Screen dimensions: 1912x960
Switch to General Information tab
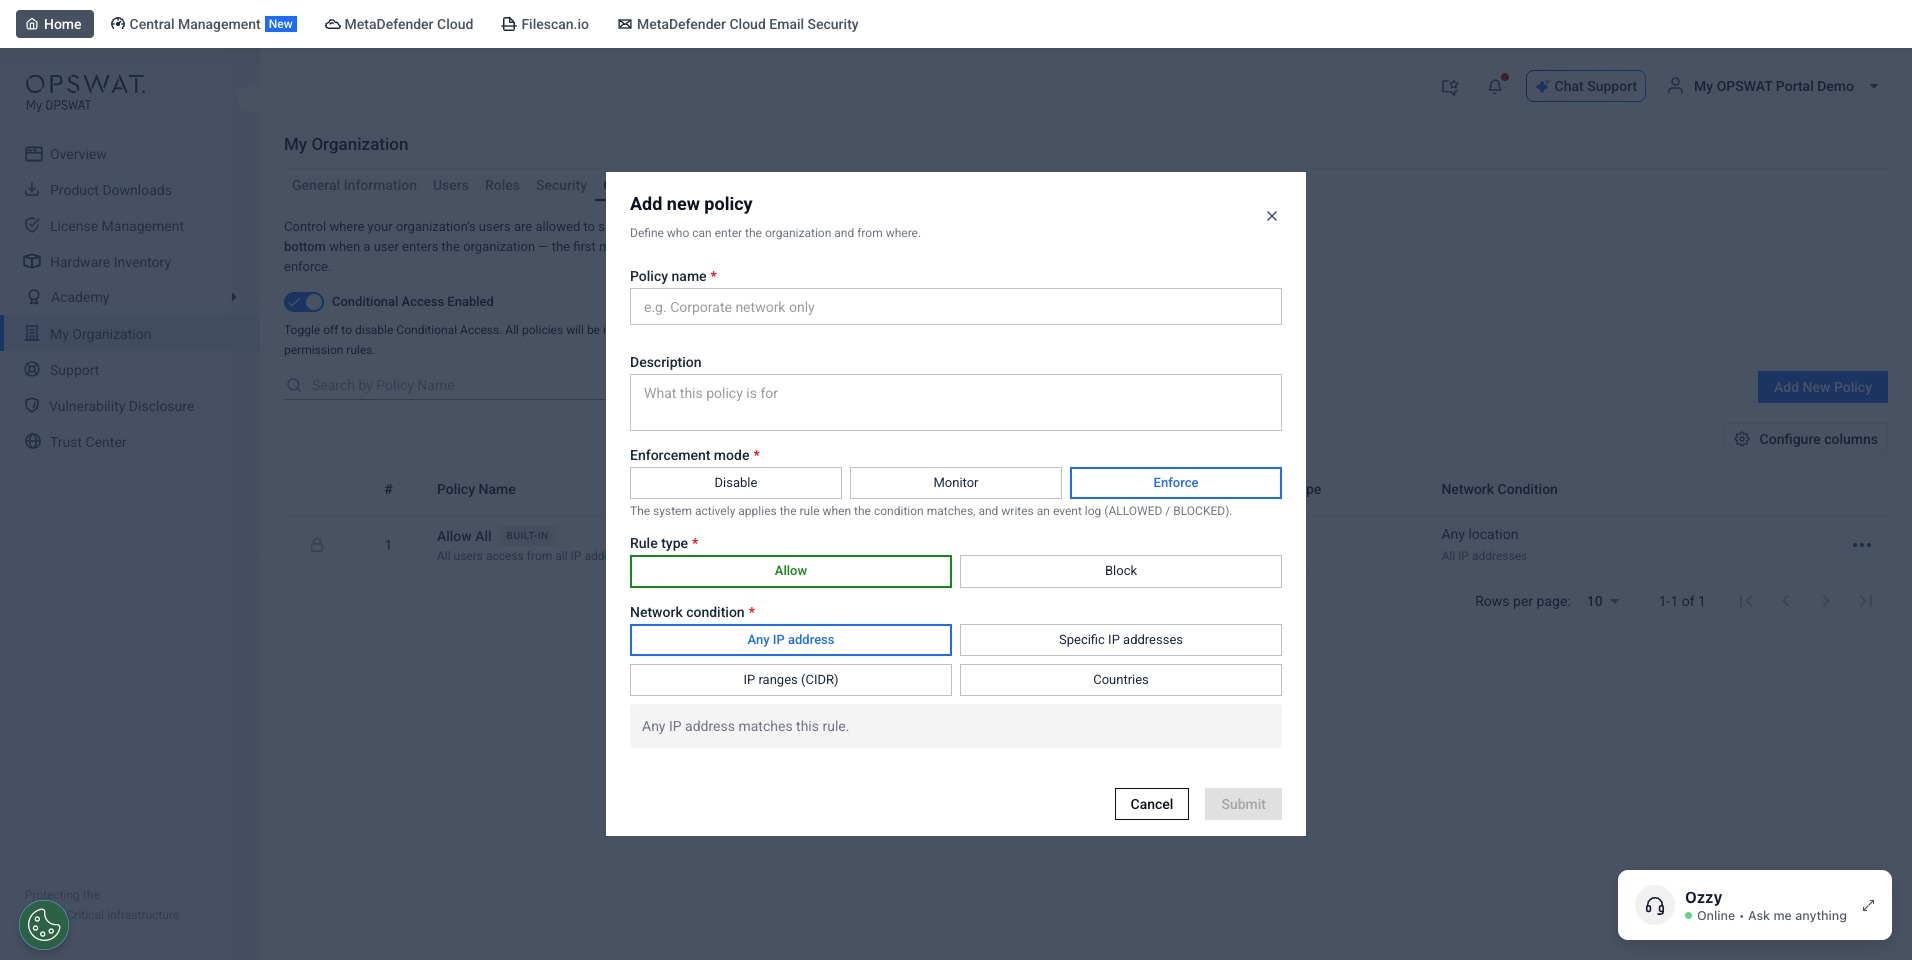(x=354, y=185)
